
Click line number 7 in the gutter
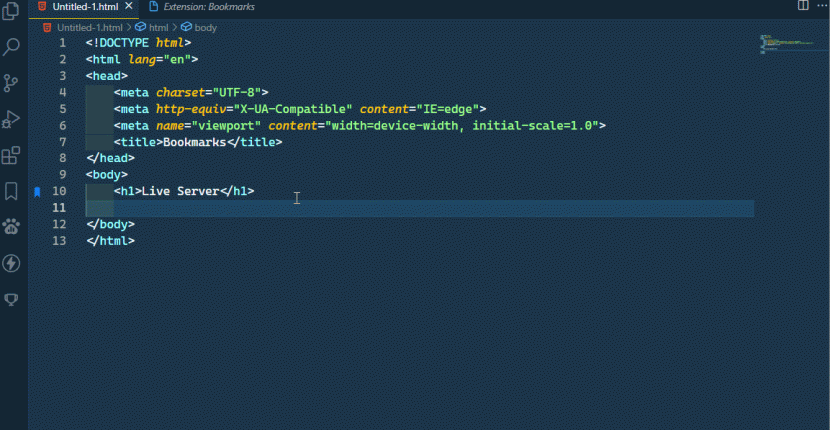pos(62,142)
